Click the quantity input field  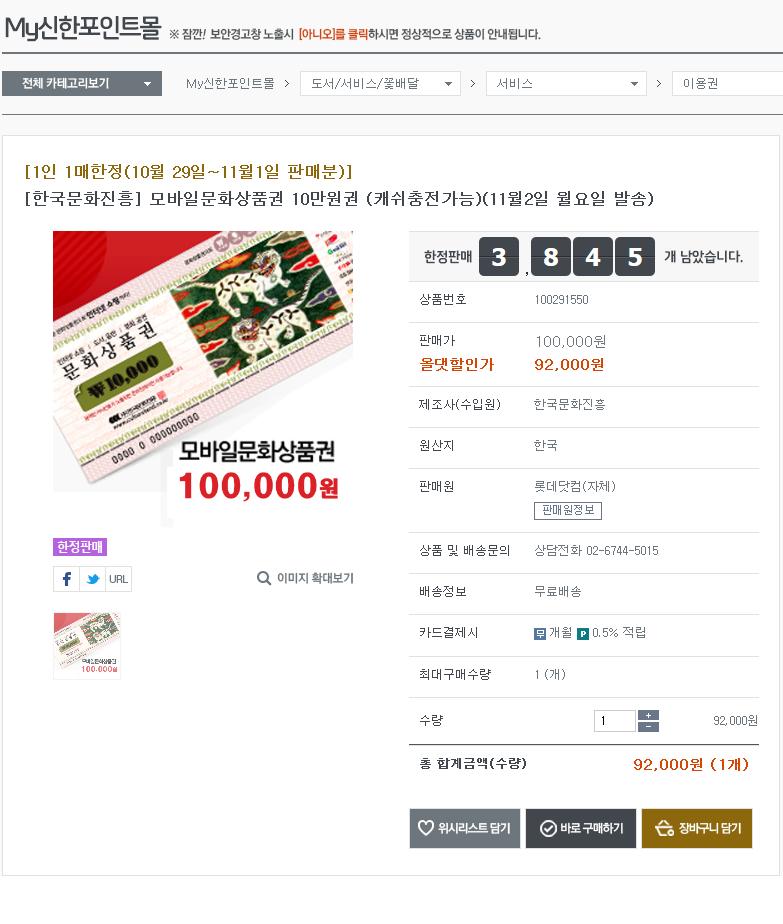(614, 721)
